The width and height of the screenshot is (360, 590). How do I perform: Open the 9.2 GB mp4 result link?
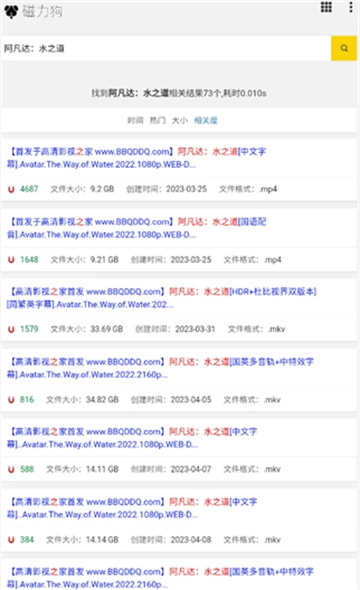tap(137, 158)
